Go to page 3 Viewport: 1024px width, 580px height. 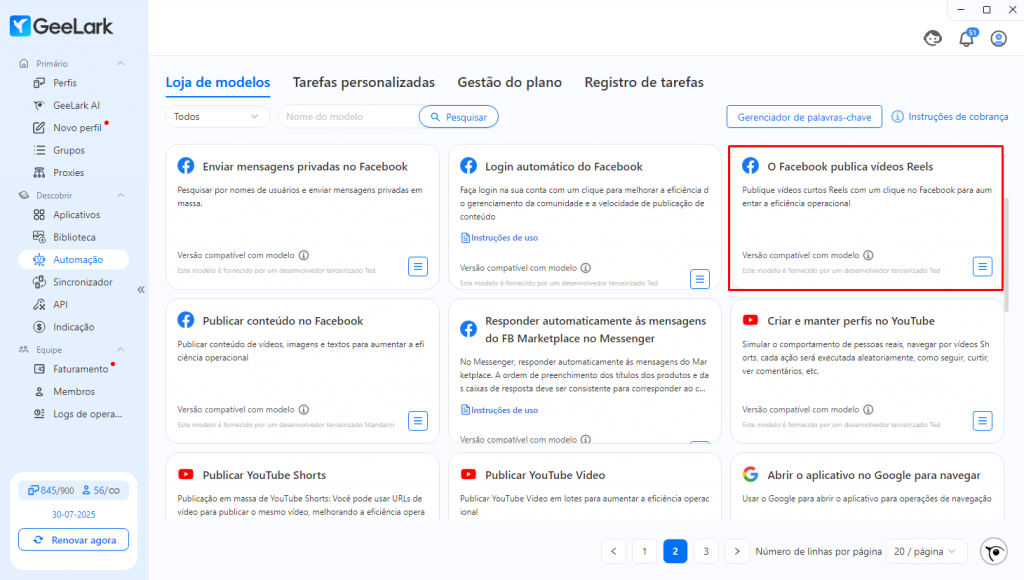tap(706, 551)
